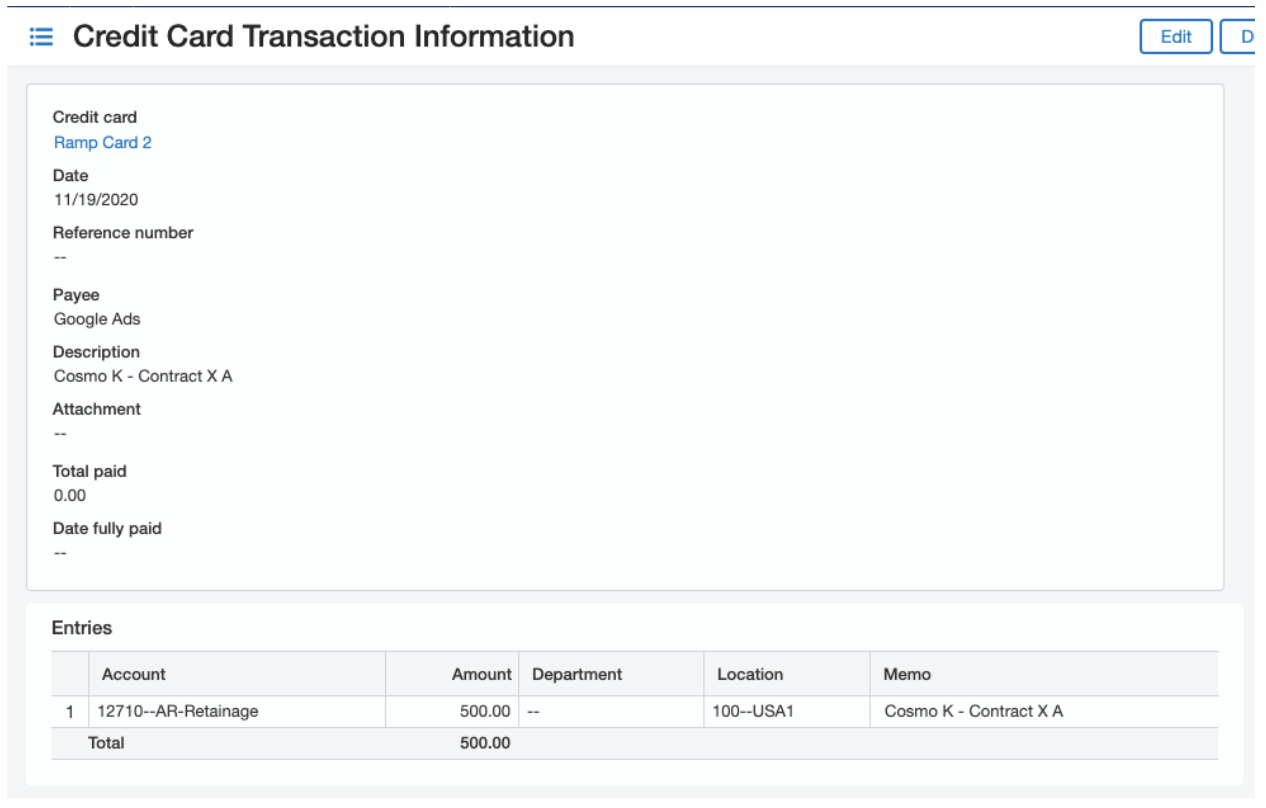Image resolution: width=1266 pixels, height=808 pixels.
Task: Open the Ramp Card 2 link
Action: pos(103,143)
